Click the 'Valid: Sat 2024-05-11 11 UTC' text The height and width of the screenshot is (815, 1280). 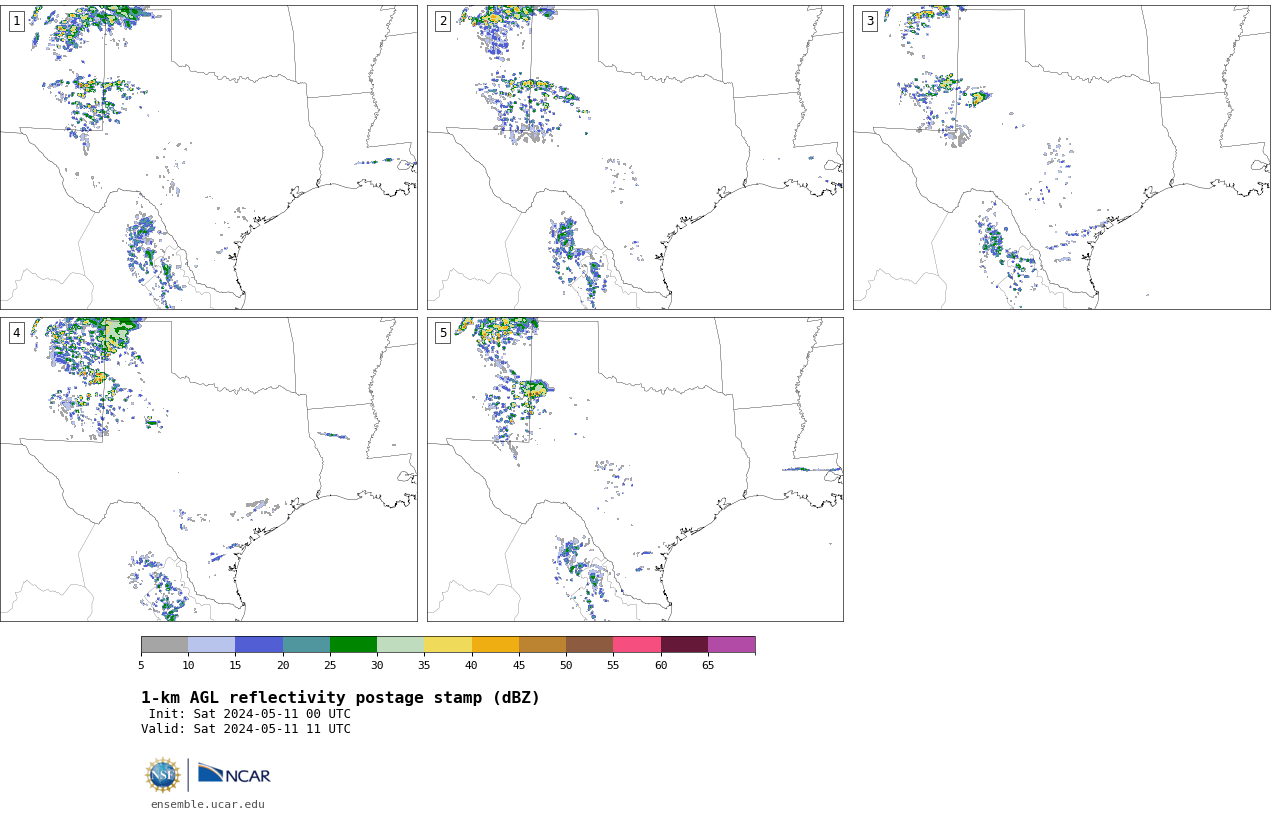coord(246,729)
